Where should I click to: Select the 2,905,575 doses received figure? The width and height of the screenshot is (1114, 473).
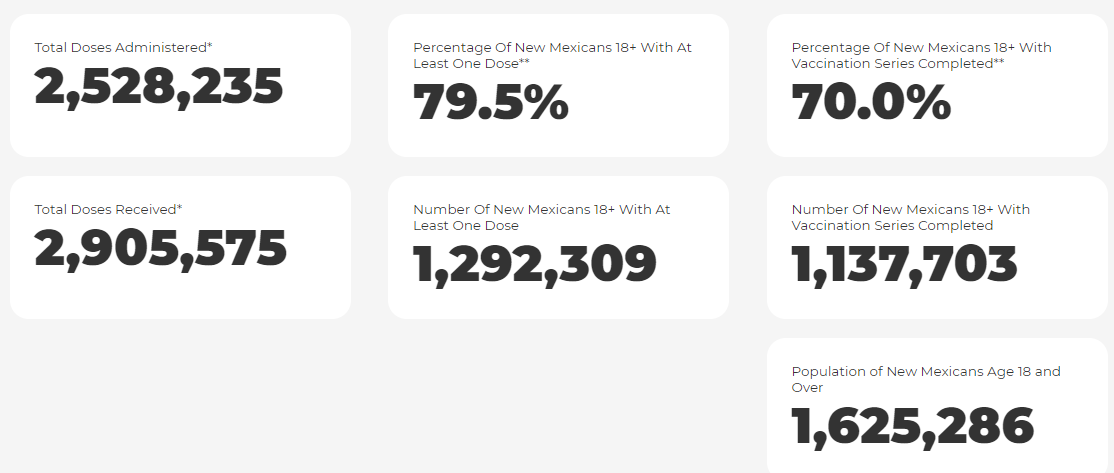(x=160, y=250)
